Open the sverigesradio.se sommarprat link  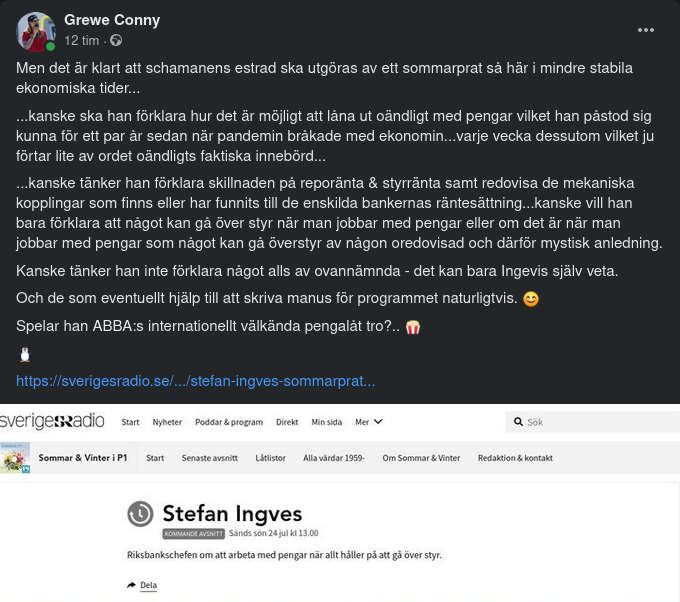(196, 381)
